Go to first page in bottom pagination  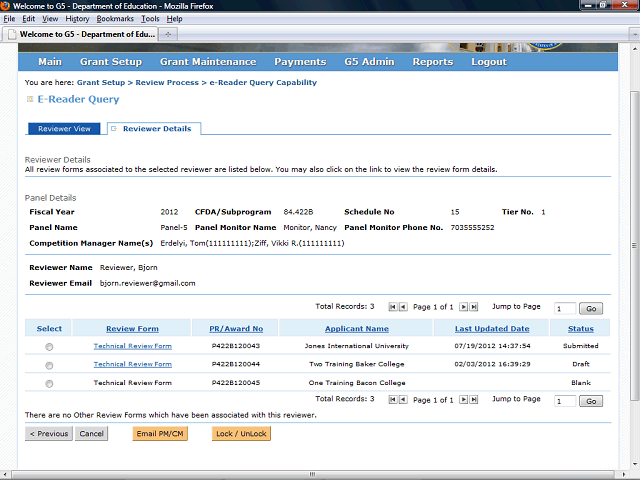click(x=393, y=400)
